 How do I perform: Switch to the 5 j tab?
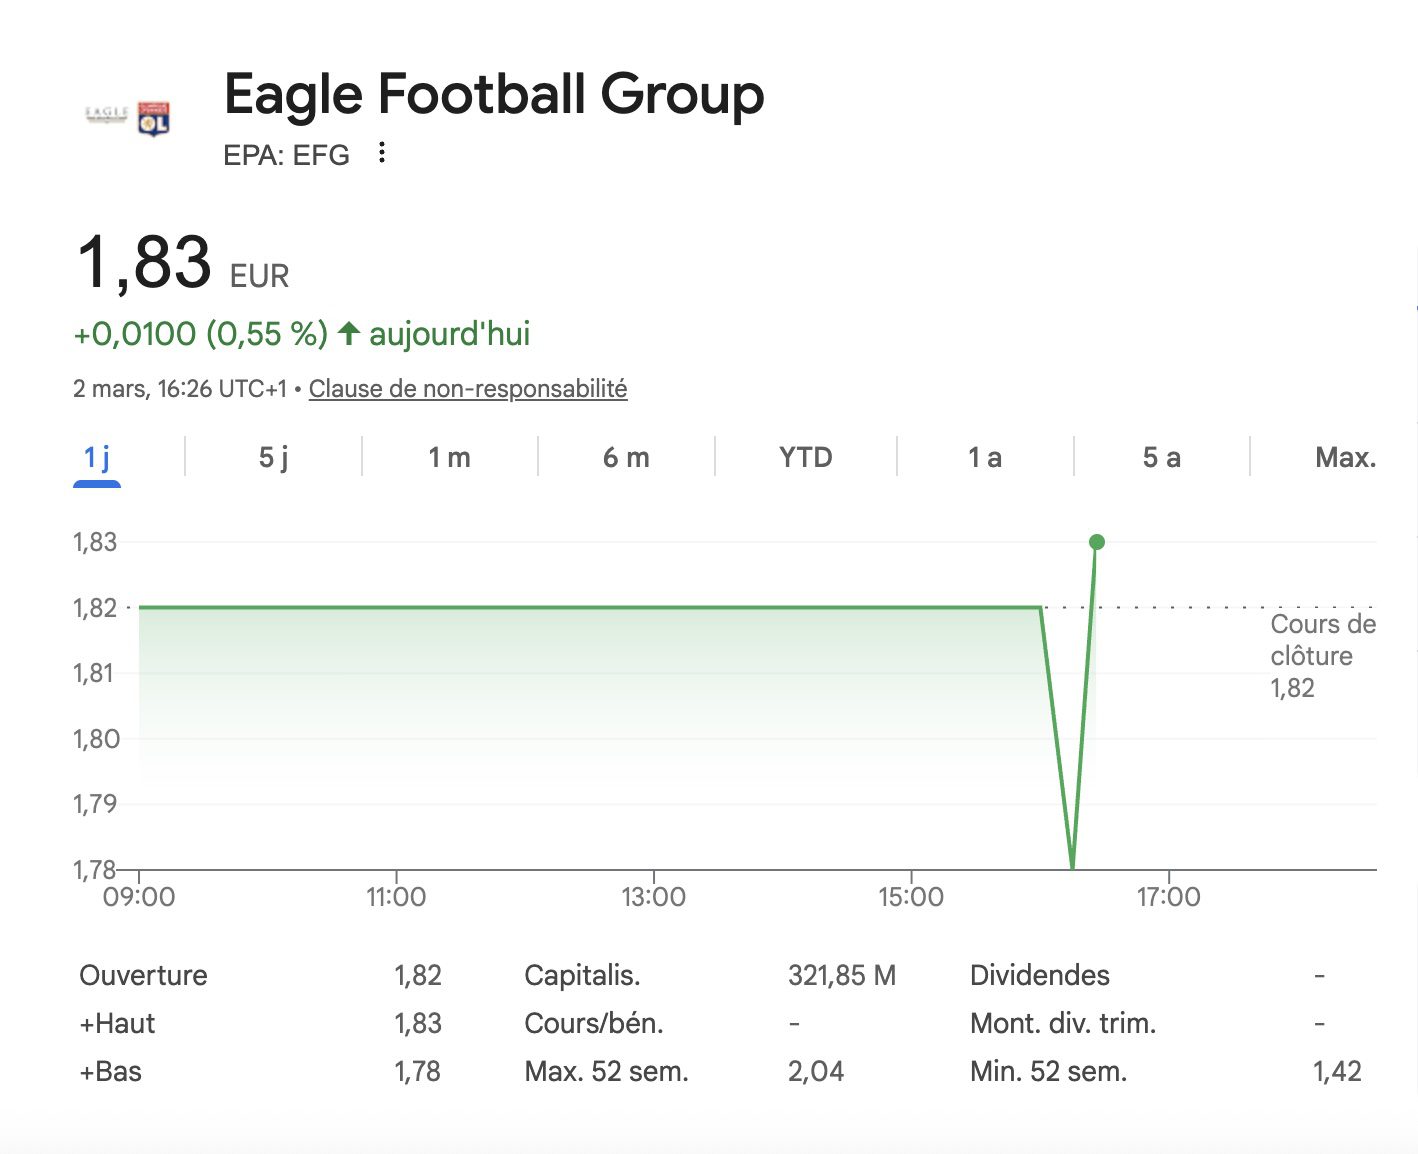273,458
